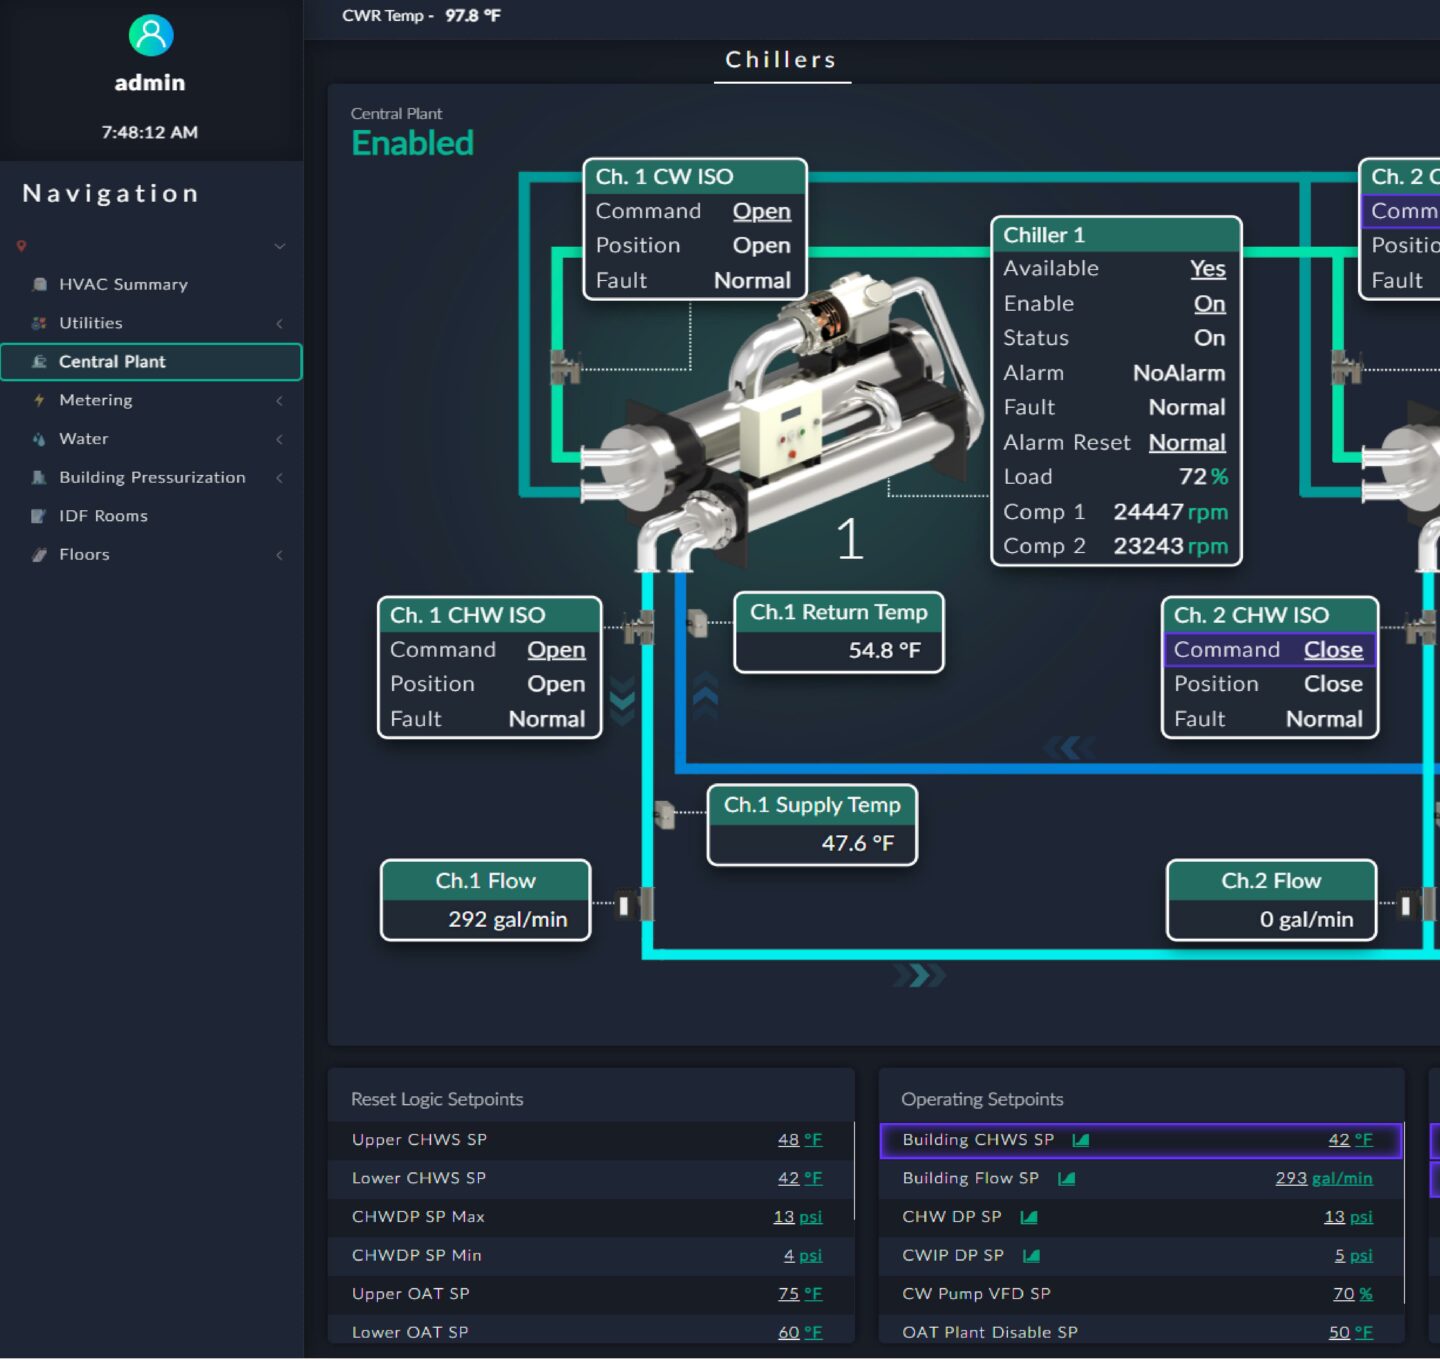Click the IDF Rooms icon
Image resolution: width=1440 pixels, height=1360 pixels.
(39, 516)
